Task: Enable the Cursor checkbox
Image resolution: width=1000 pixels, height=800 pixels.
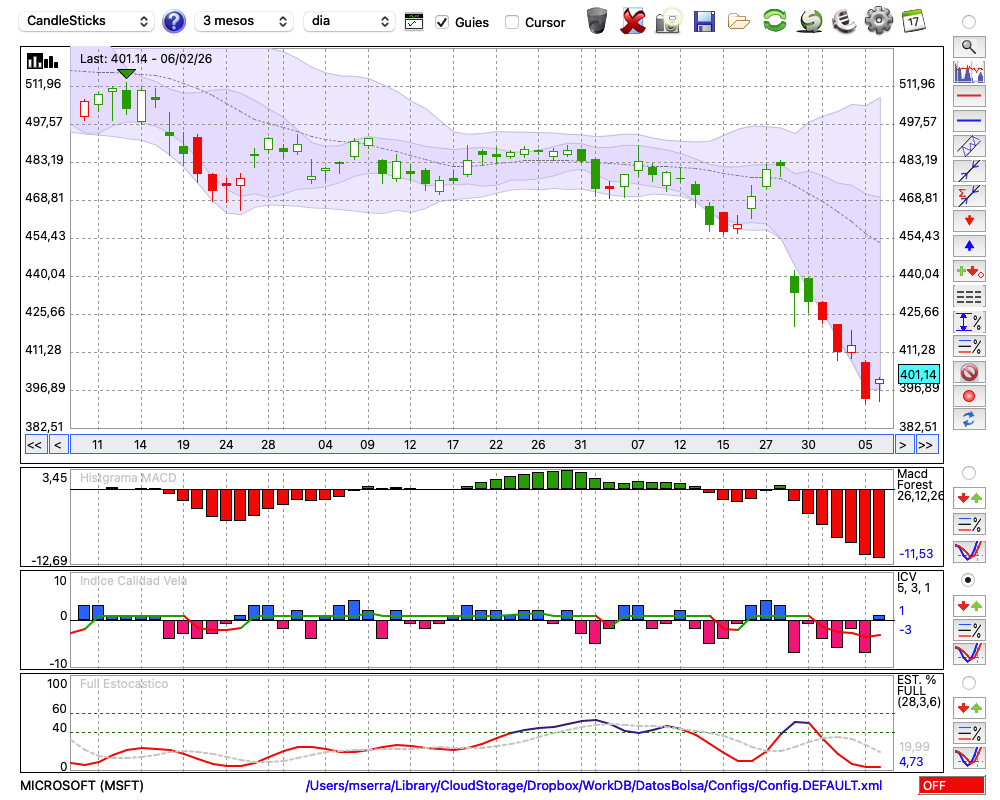Action: click(x=512, y=22)
